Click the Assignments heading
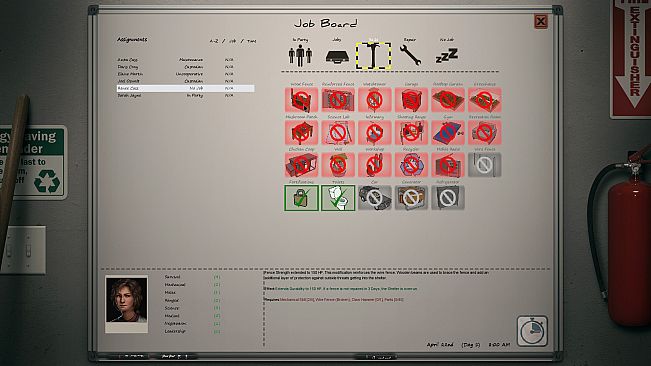Screen dimensions: 651x366 132,39
